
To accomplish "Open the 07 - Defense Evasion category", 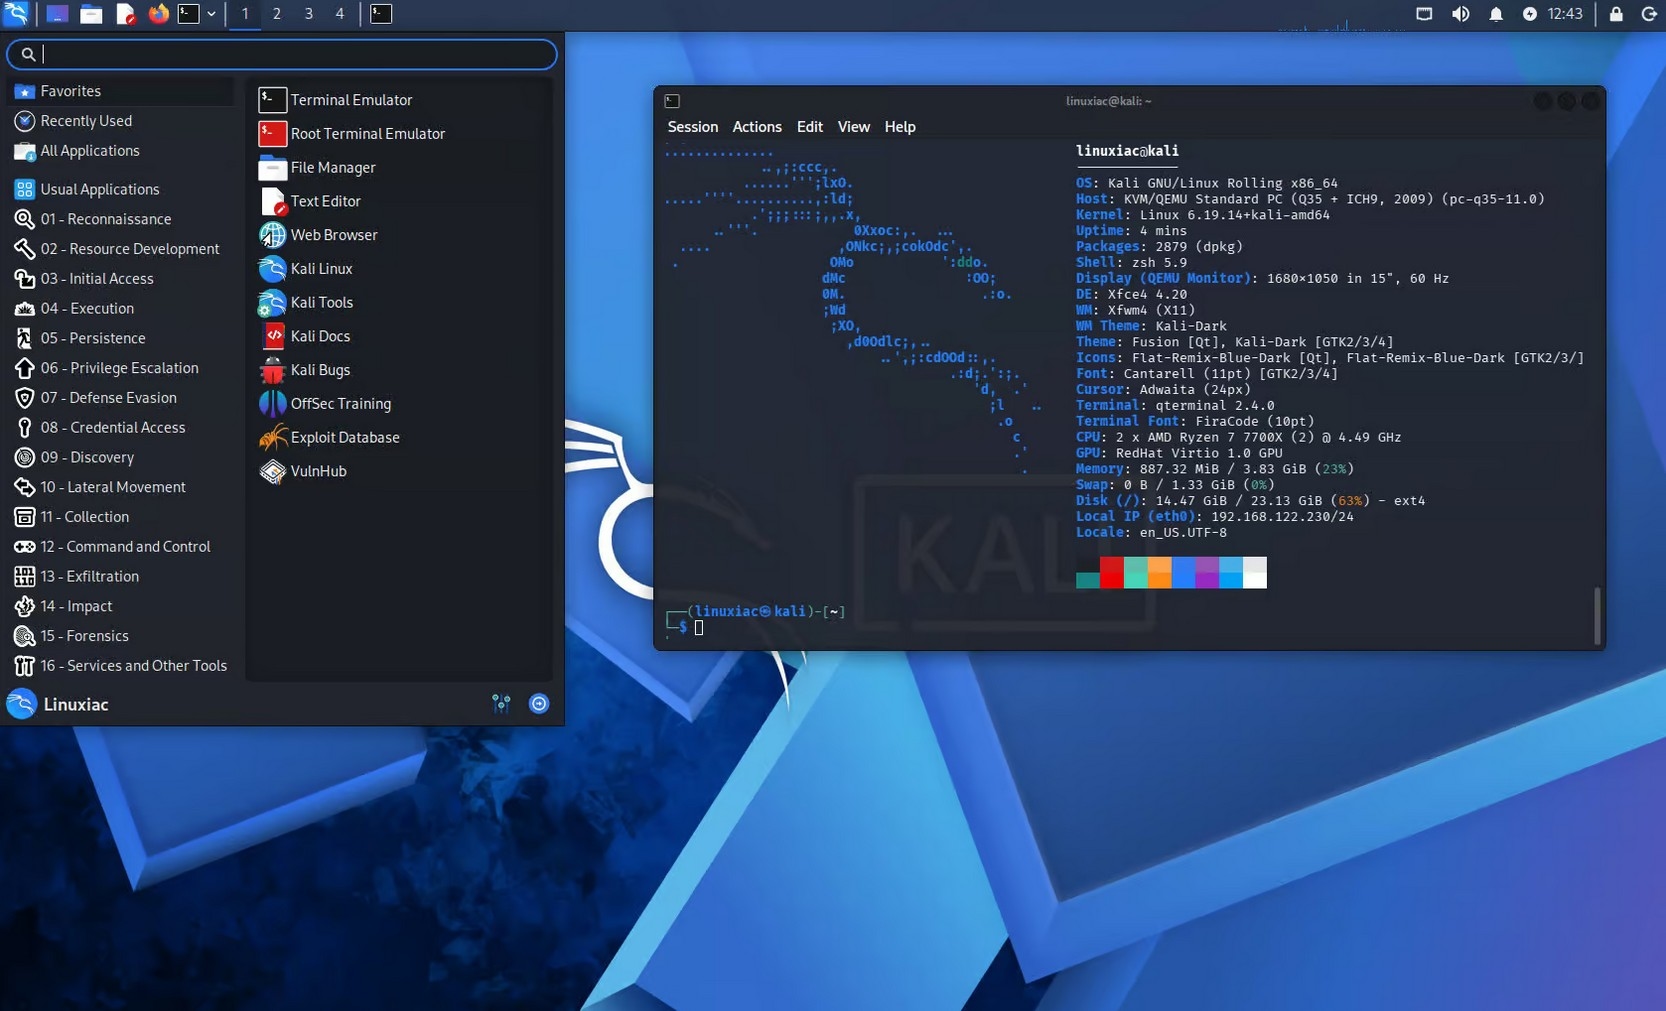I will click(x=121, y=398).
